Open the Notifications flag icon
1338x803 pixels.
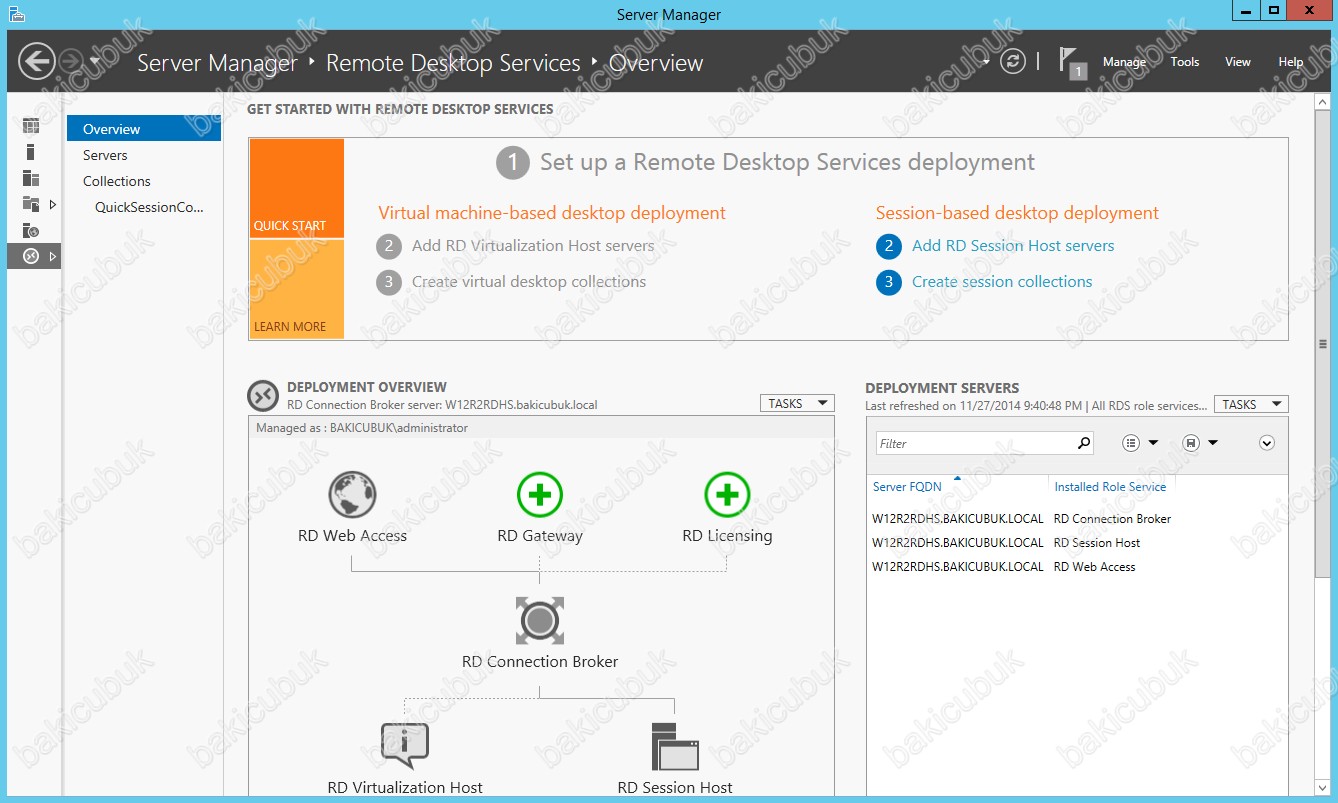(x=1072, y=62)
